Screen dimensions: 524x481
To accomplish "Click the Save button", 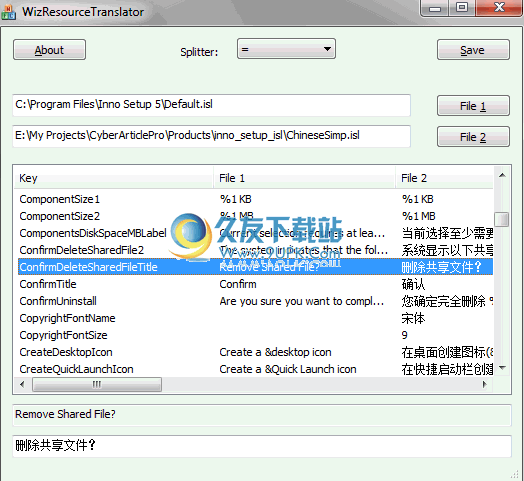I will pyautogui.click(x=473, y=50).
